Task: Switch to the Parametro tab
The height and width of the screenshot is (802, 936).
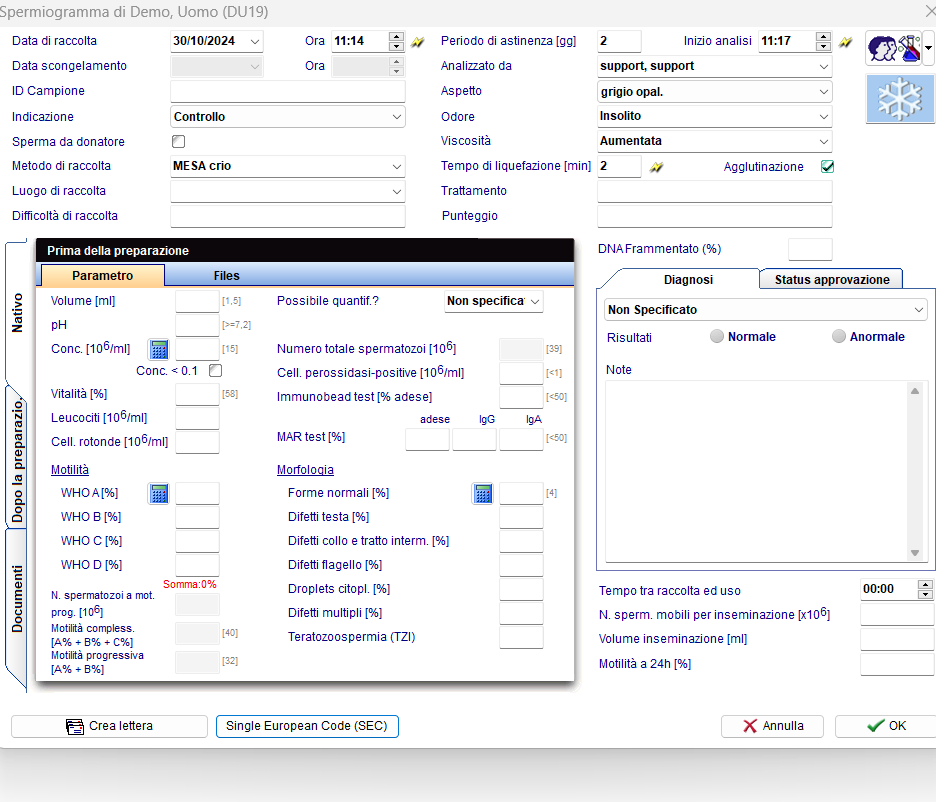Action: pos(103,276)
